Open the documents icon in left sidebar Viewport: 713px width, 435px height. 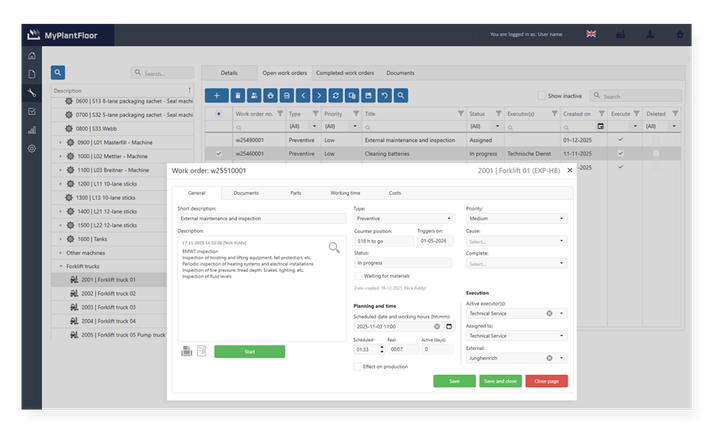pos(32,74)
